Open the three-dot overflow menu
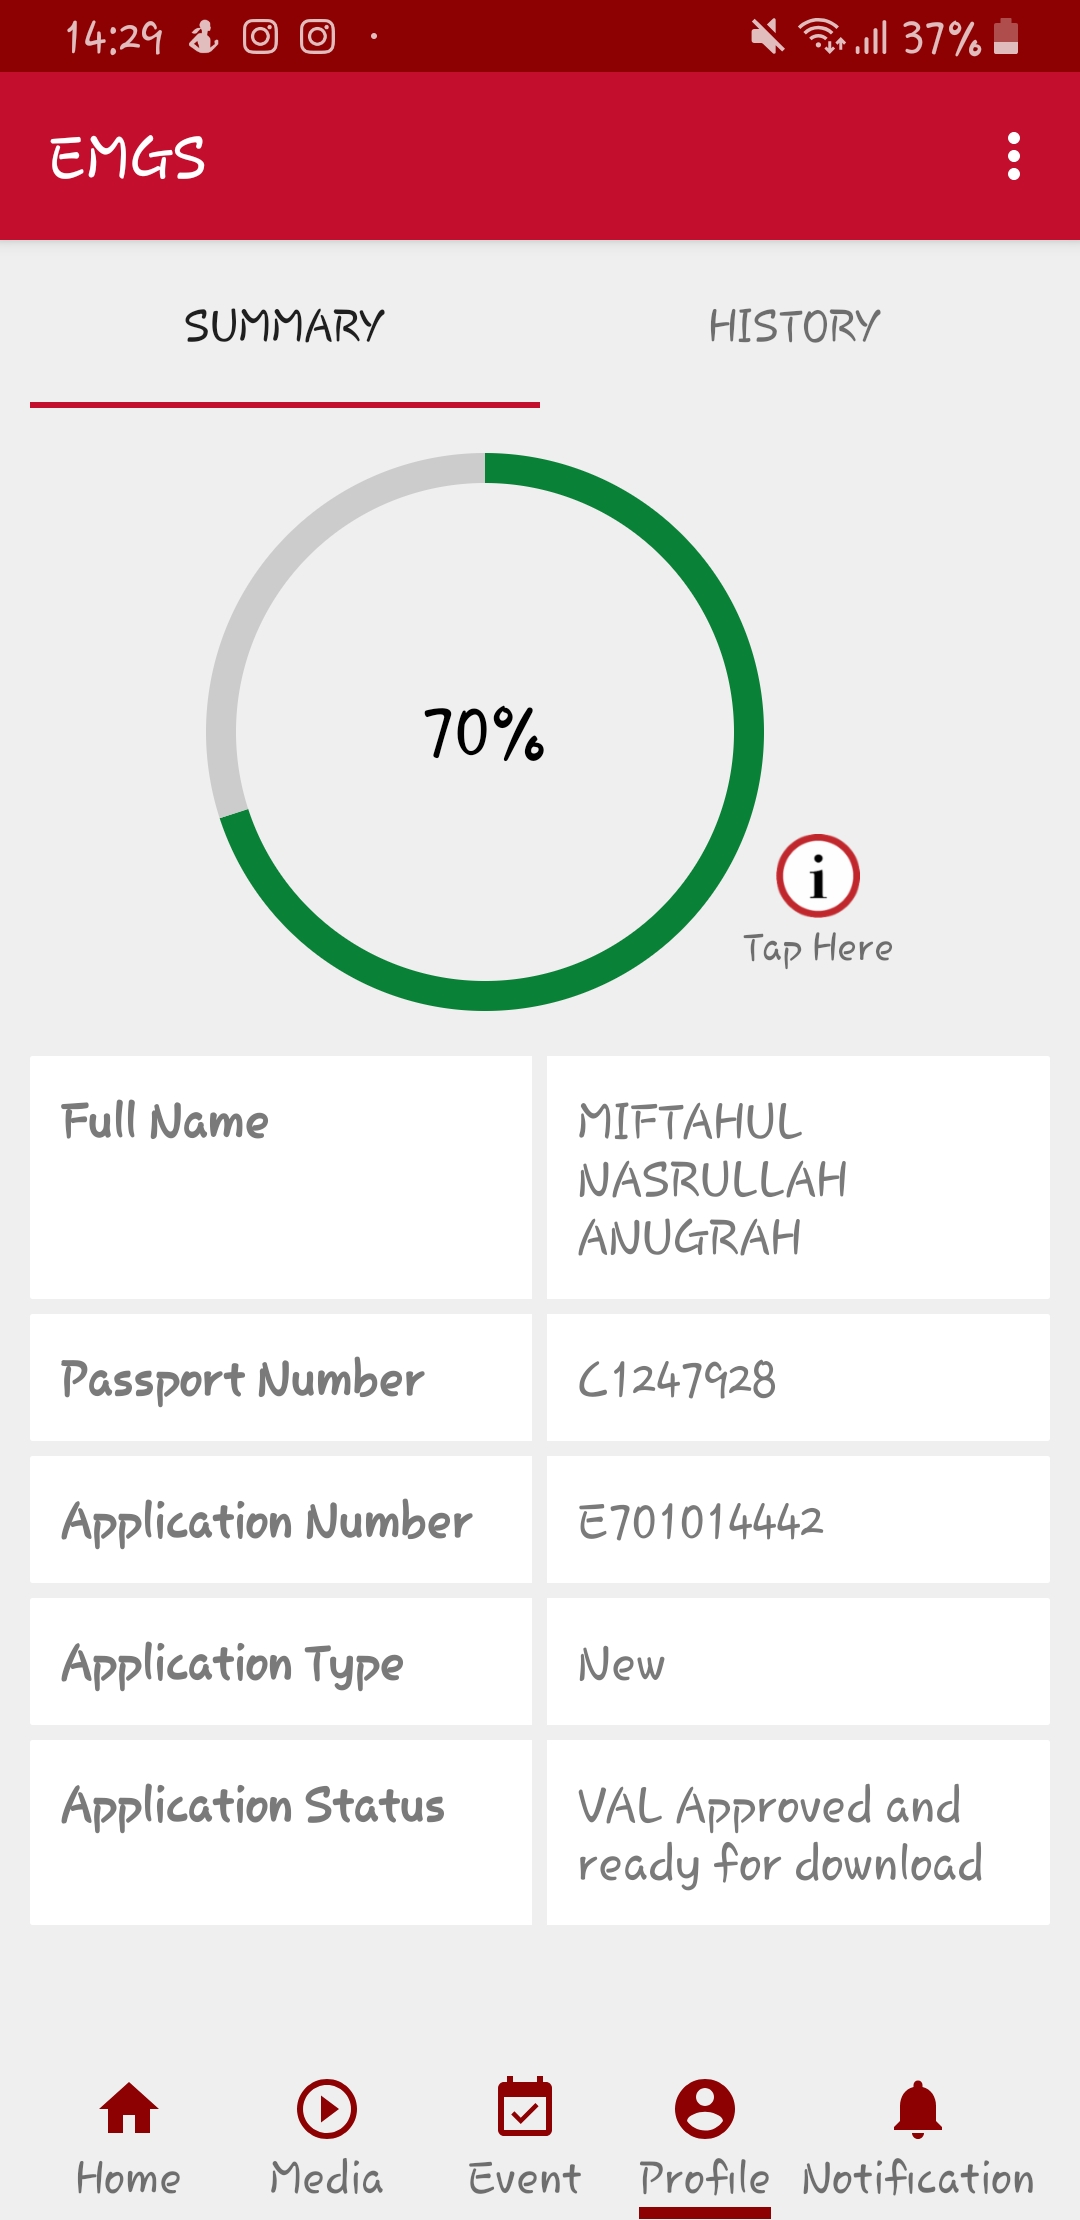 [x=1013, y=157]
